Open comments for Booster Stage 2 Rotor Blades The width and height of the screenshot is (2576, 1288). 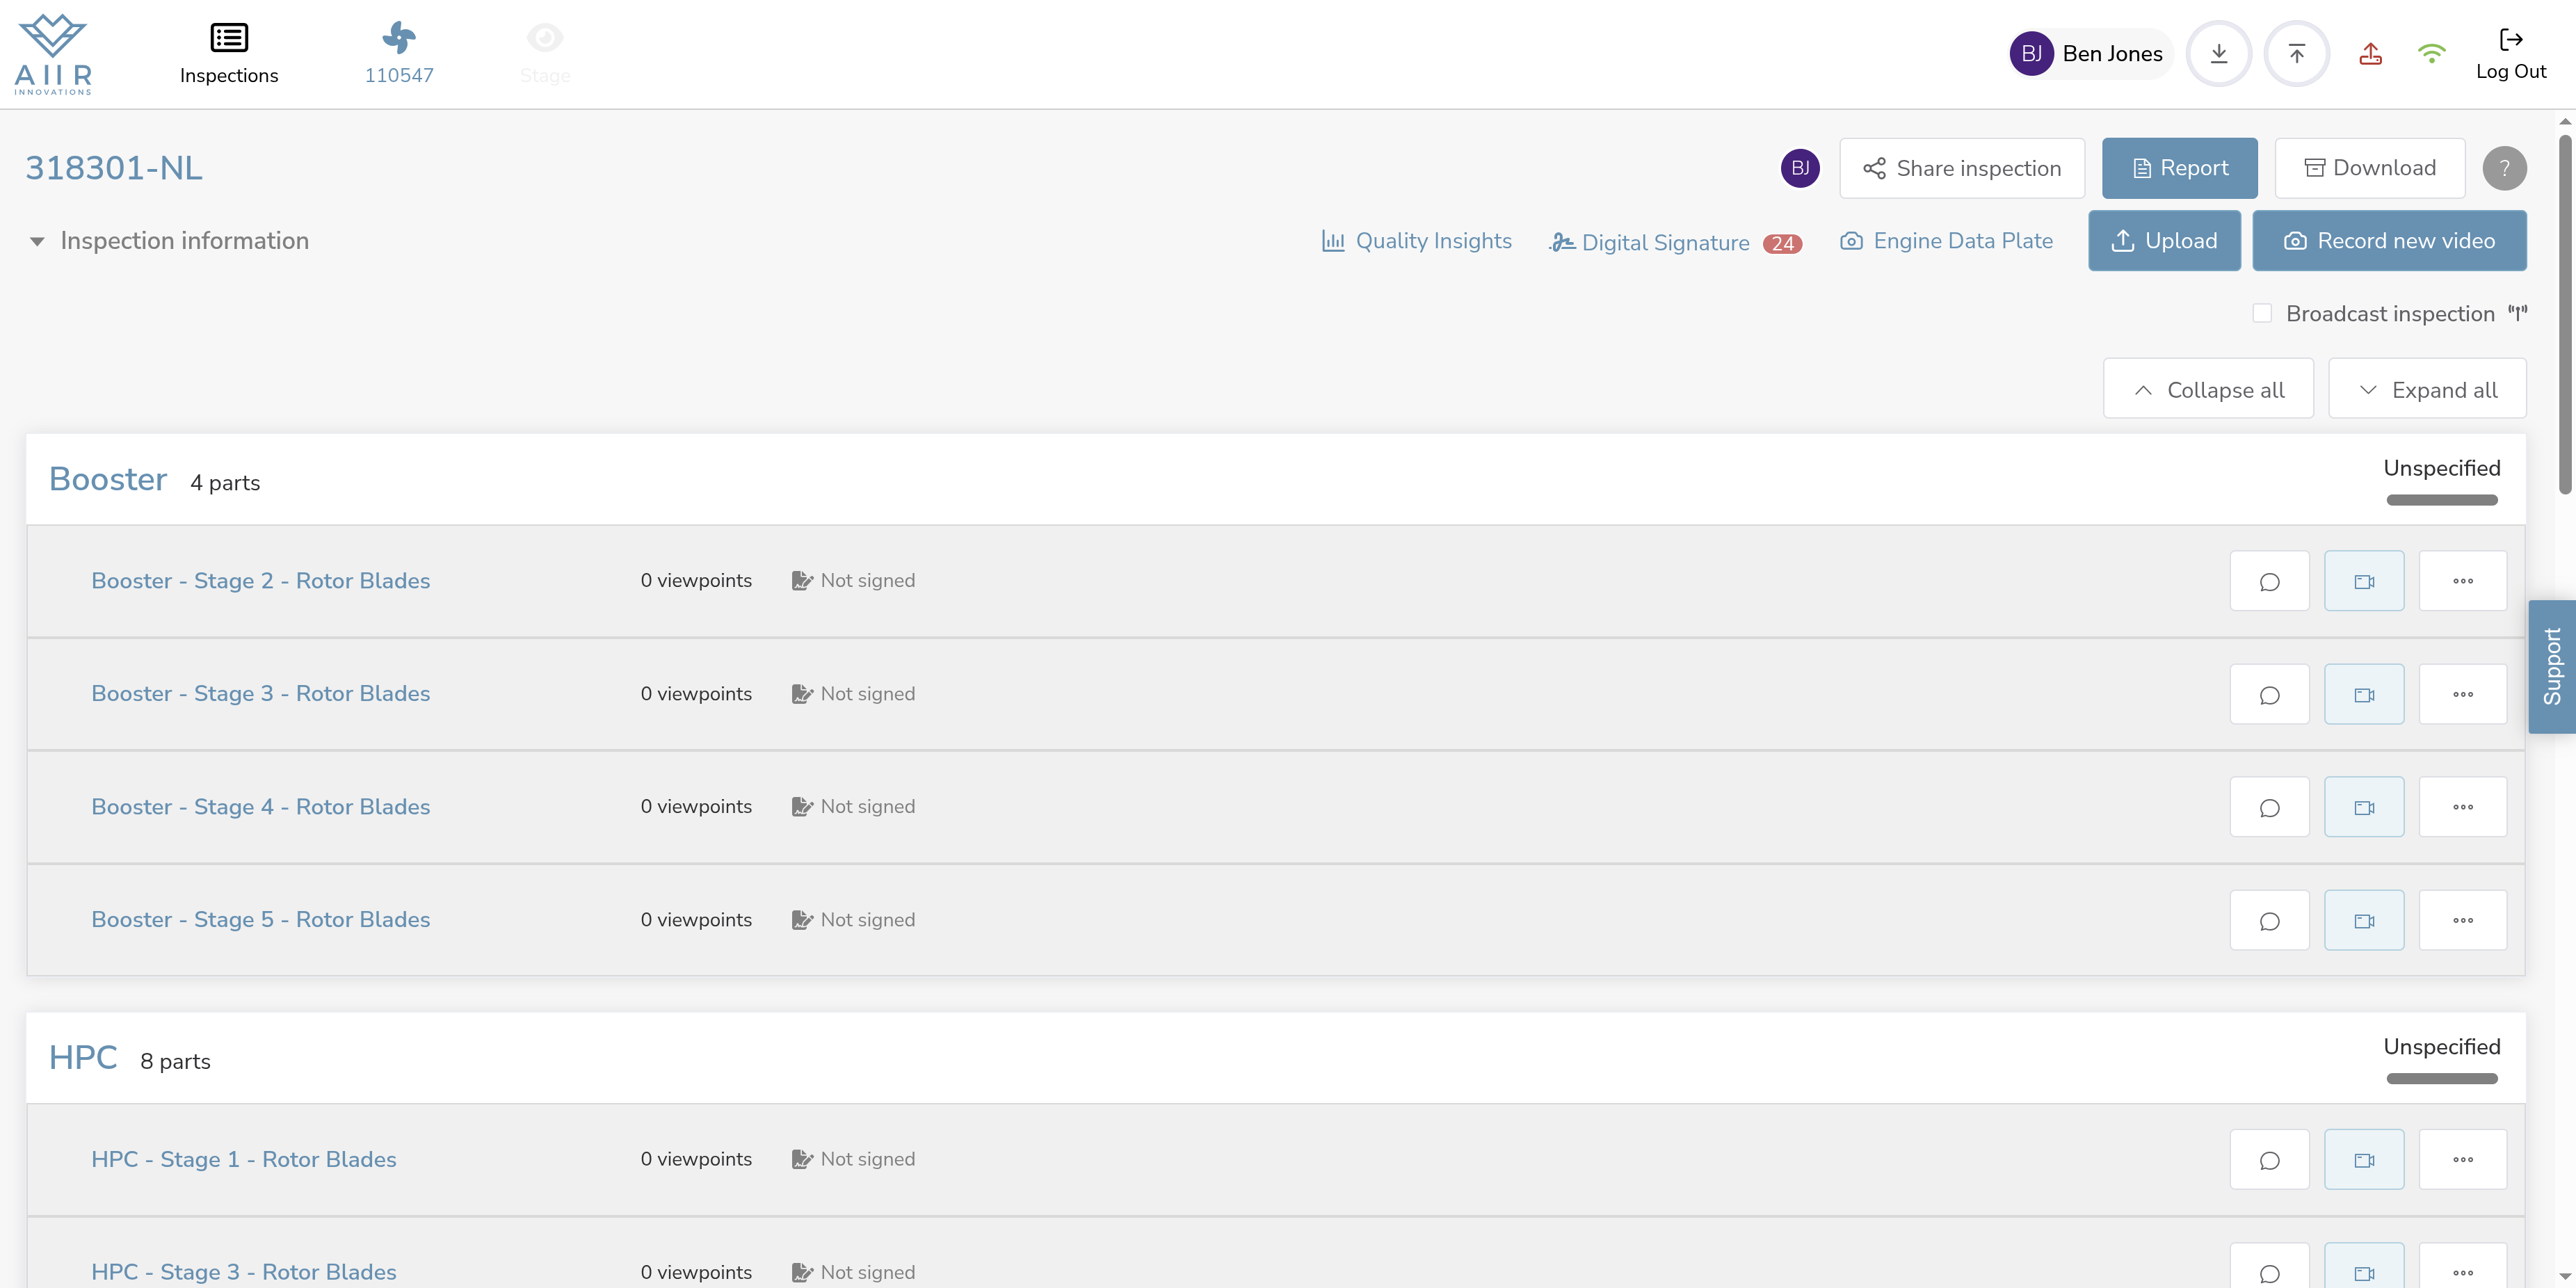(2269, 581)
